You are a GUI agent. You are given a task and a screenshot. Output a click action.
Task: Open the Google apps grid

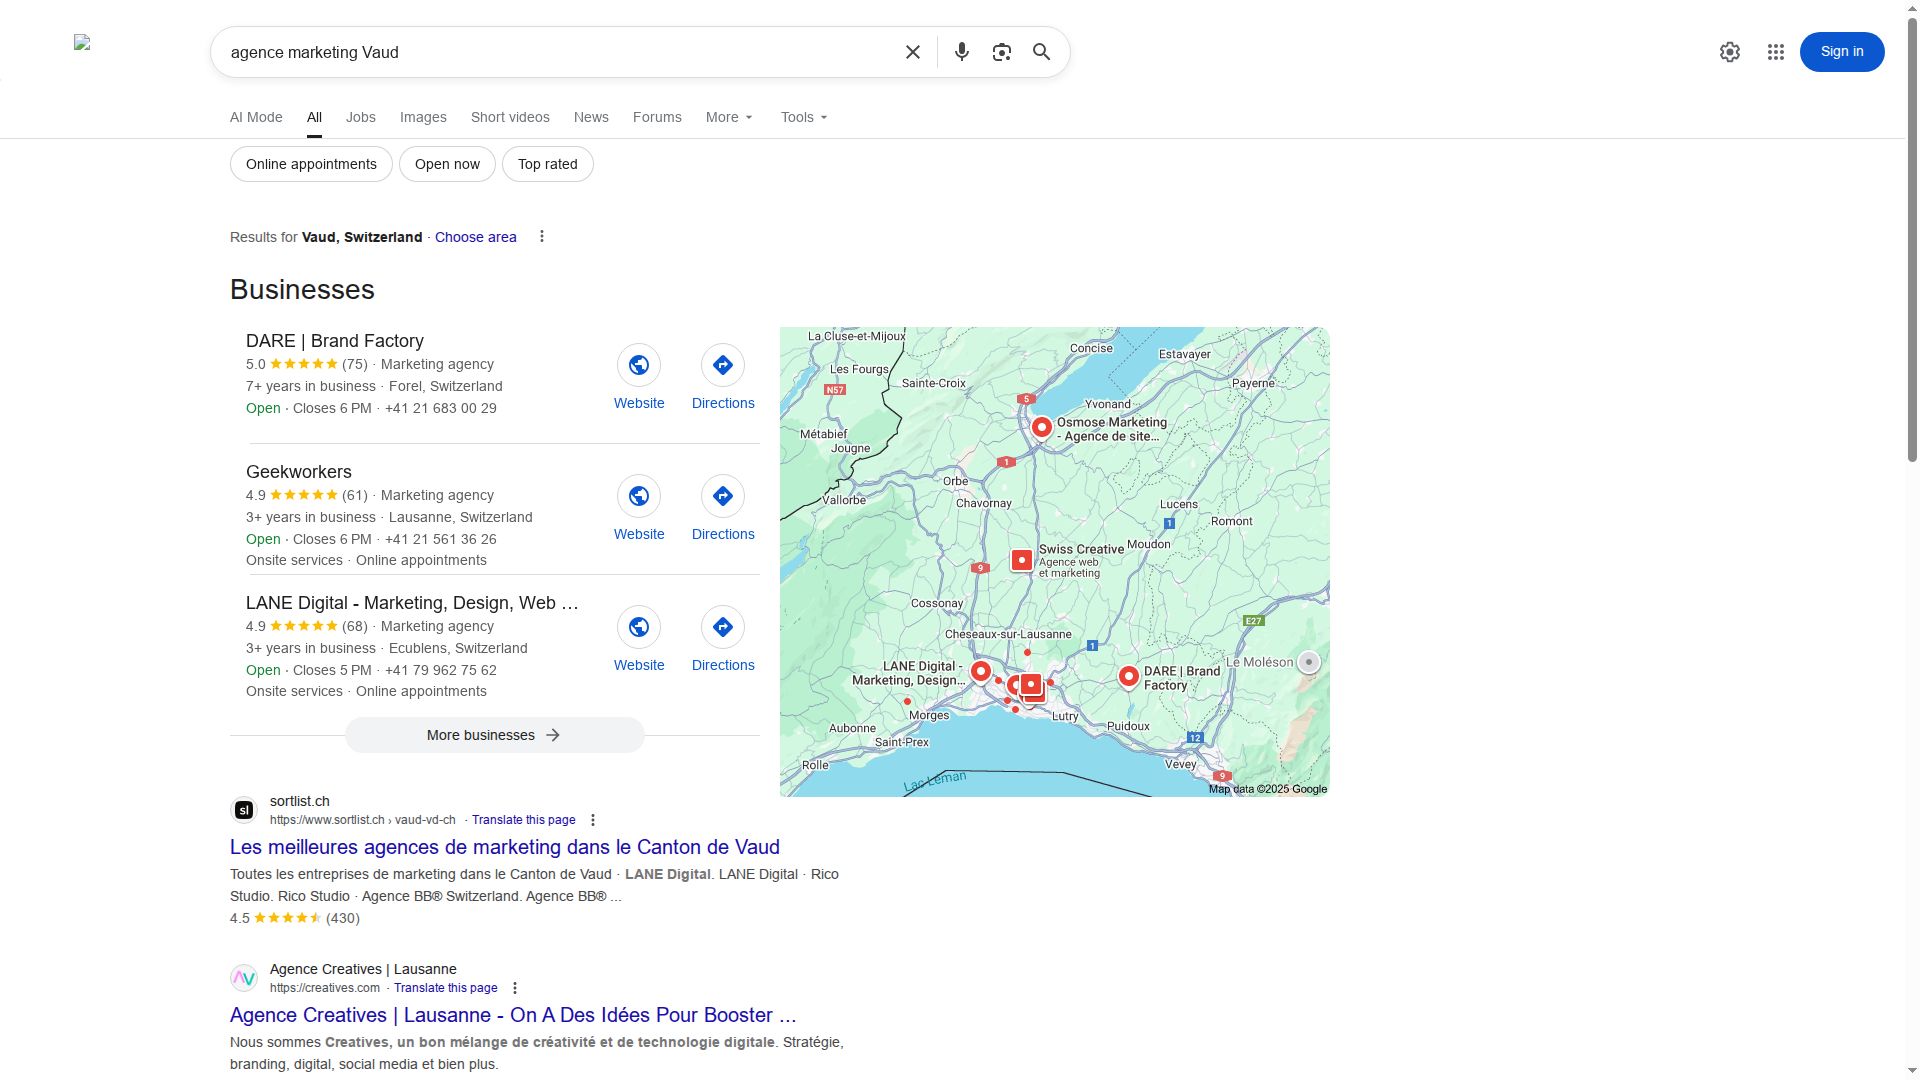(x=1776, y=51)
